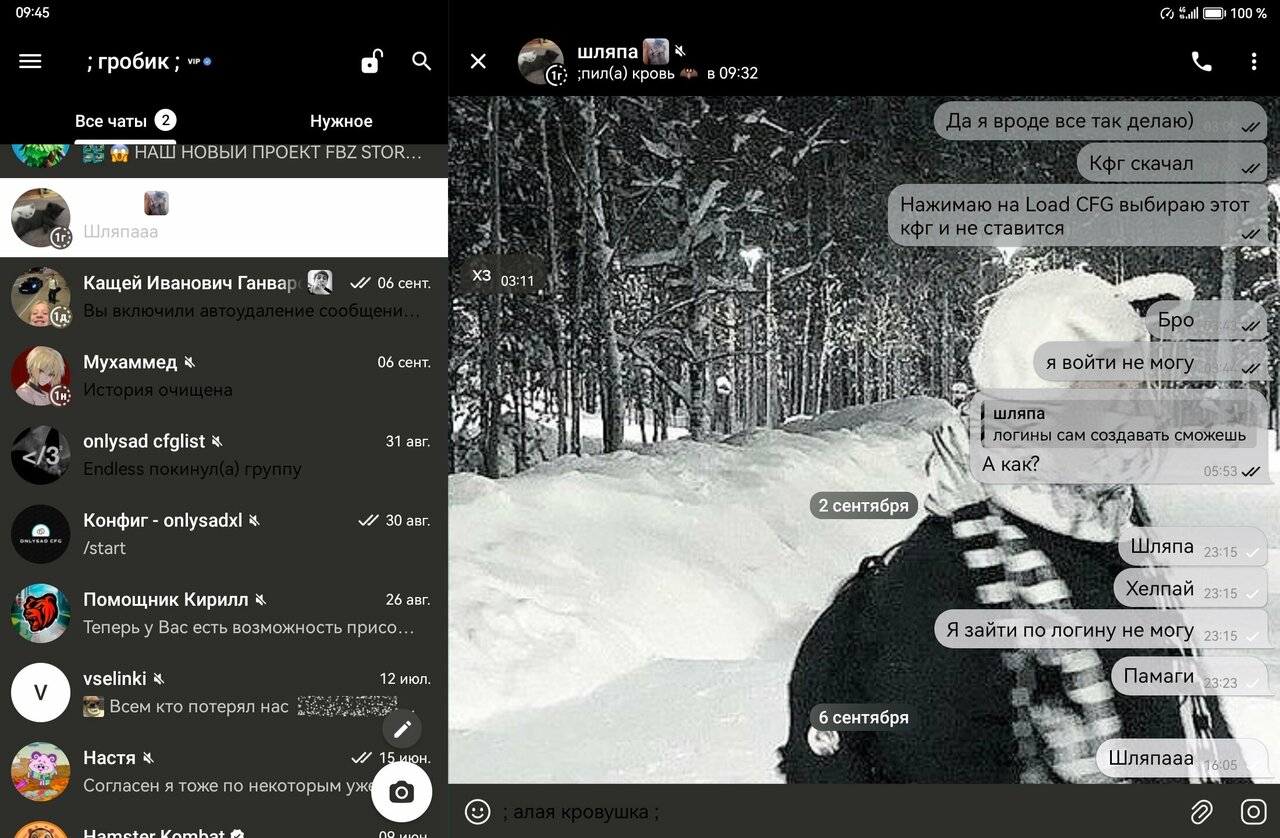The height and width of the screenshot is (838, 1280).
Task: Open the Кащей Иванович chat
Action: pyautogui.click(x=224, y=297)
